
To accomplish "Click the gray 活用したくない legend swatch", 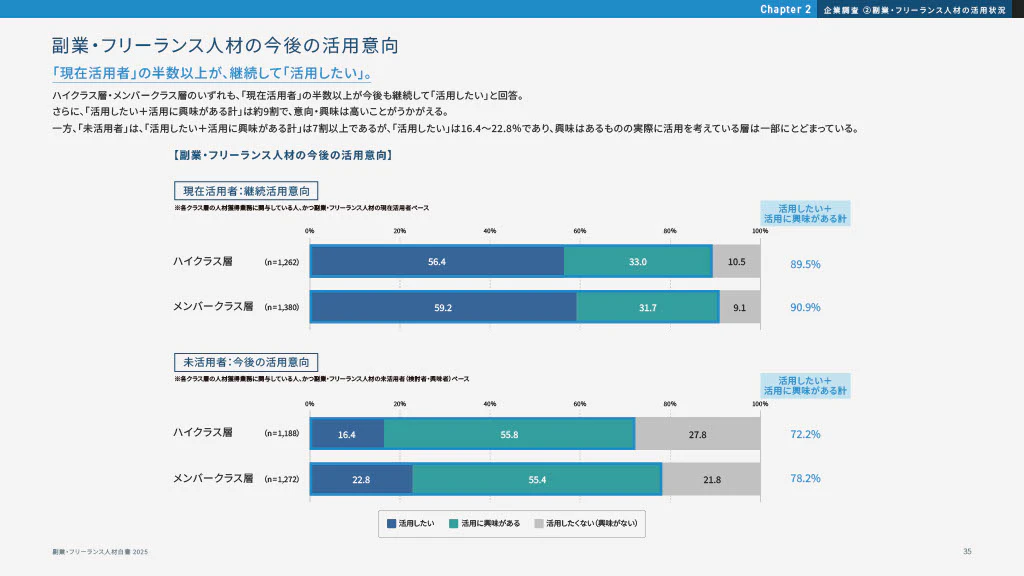I will click(x=539, y=524).
